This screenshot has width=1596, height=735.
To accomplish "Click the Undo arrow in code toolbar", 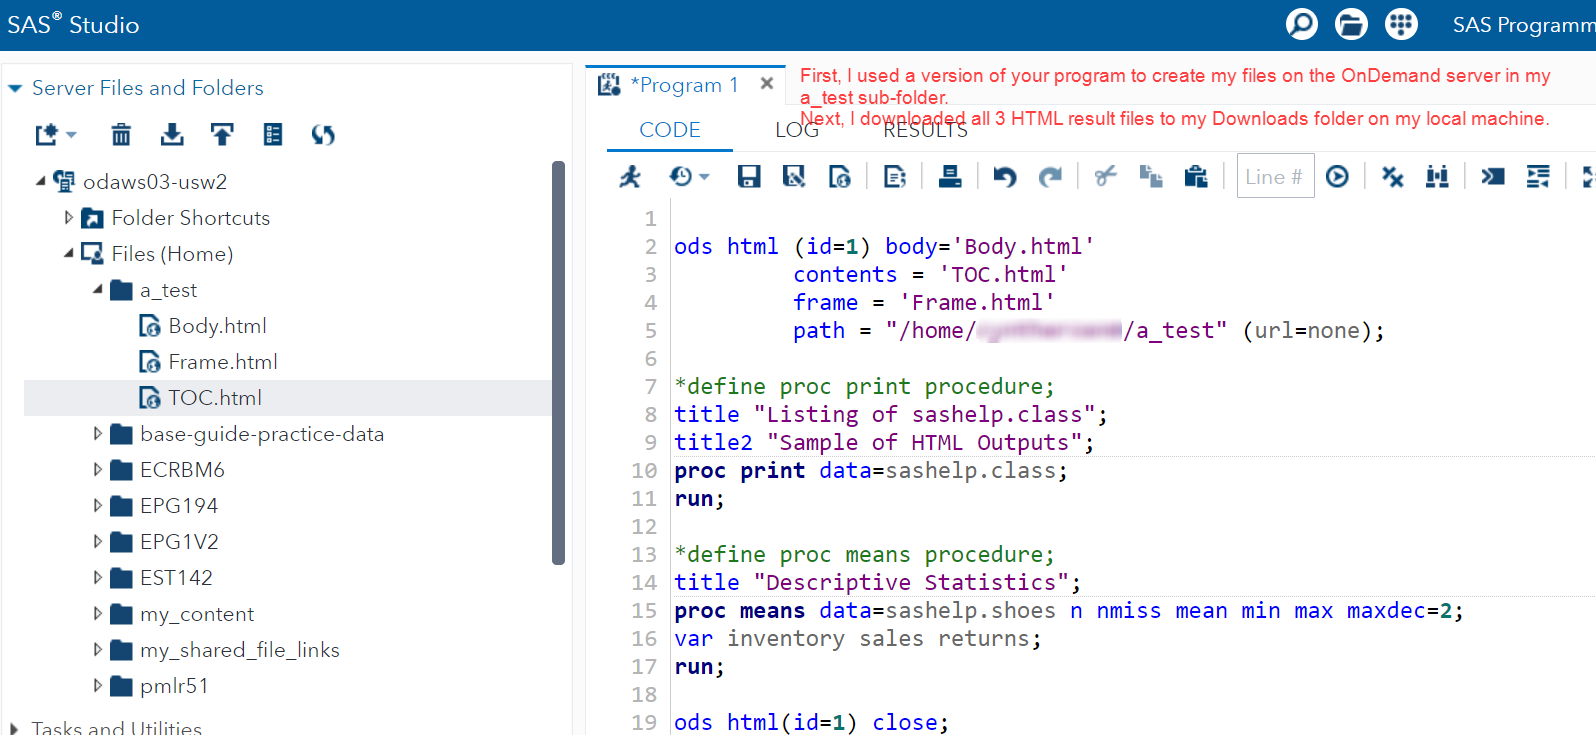I will click(x=1004, y=177).
